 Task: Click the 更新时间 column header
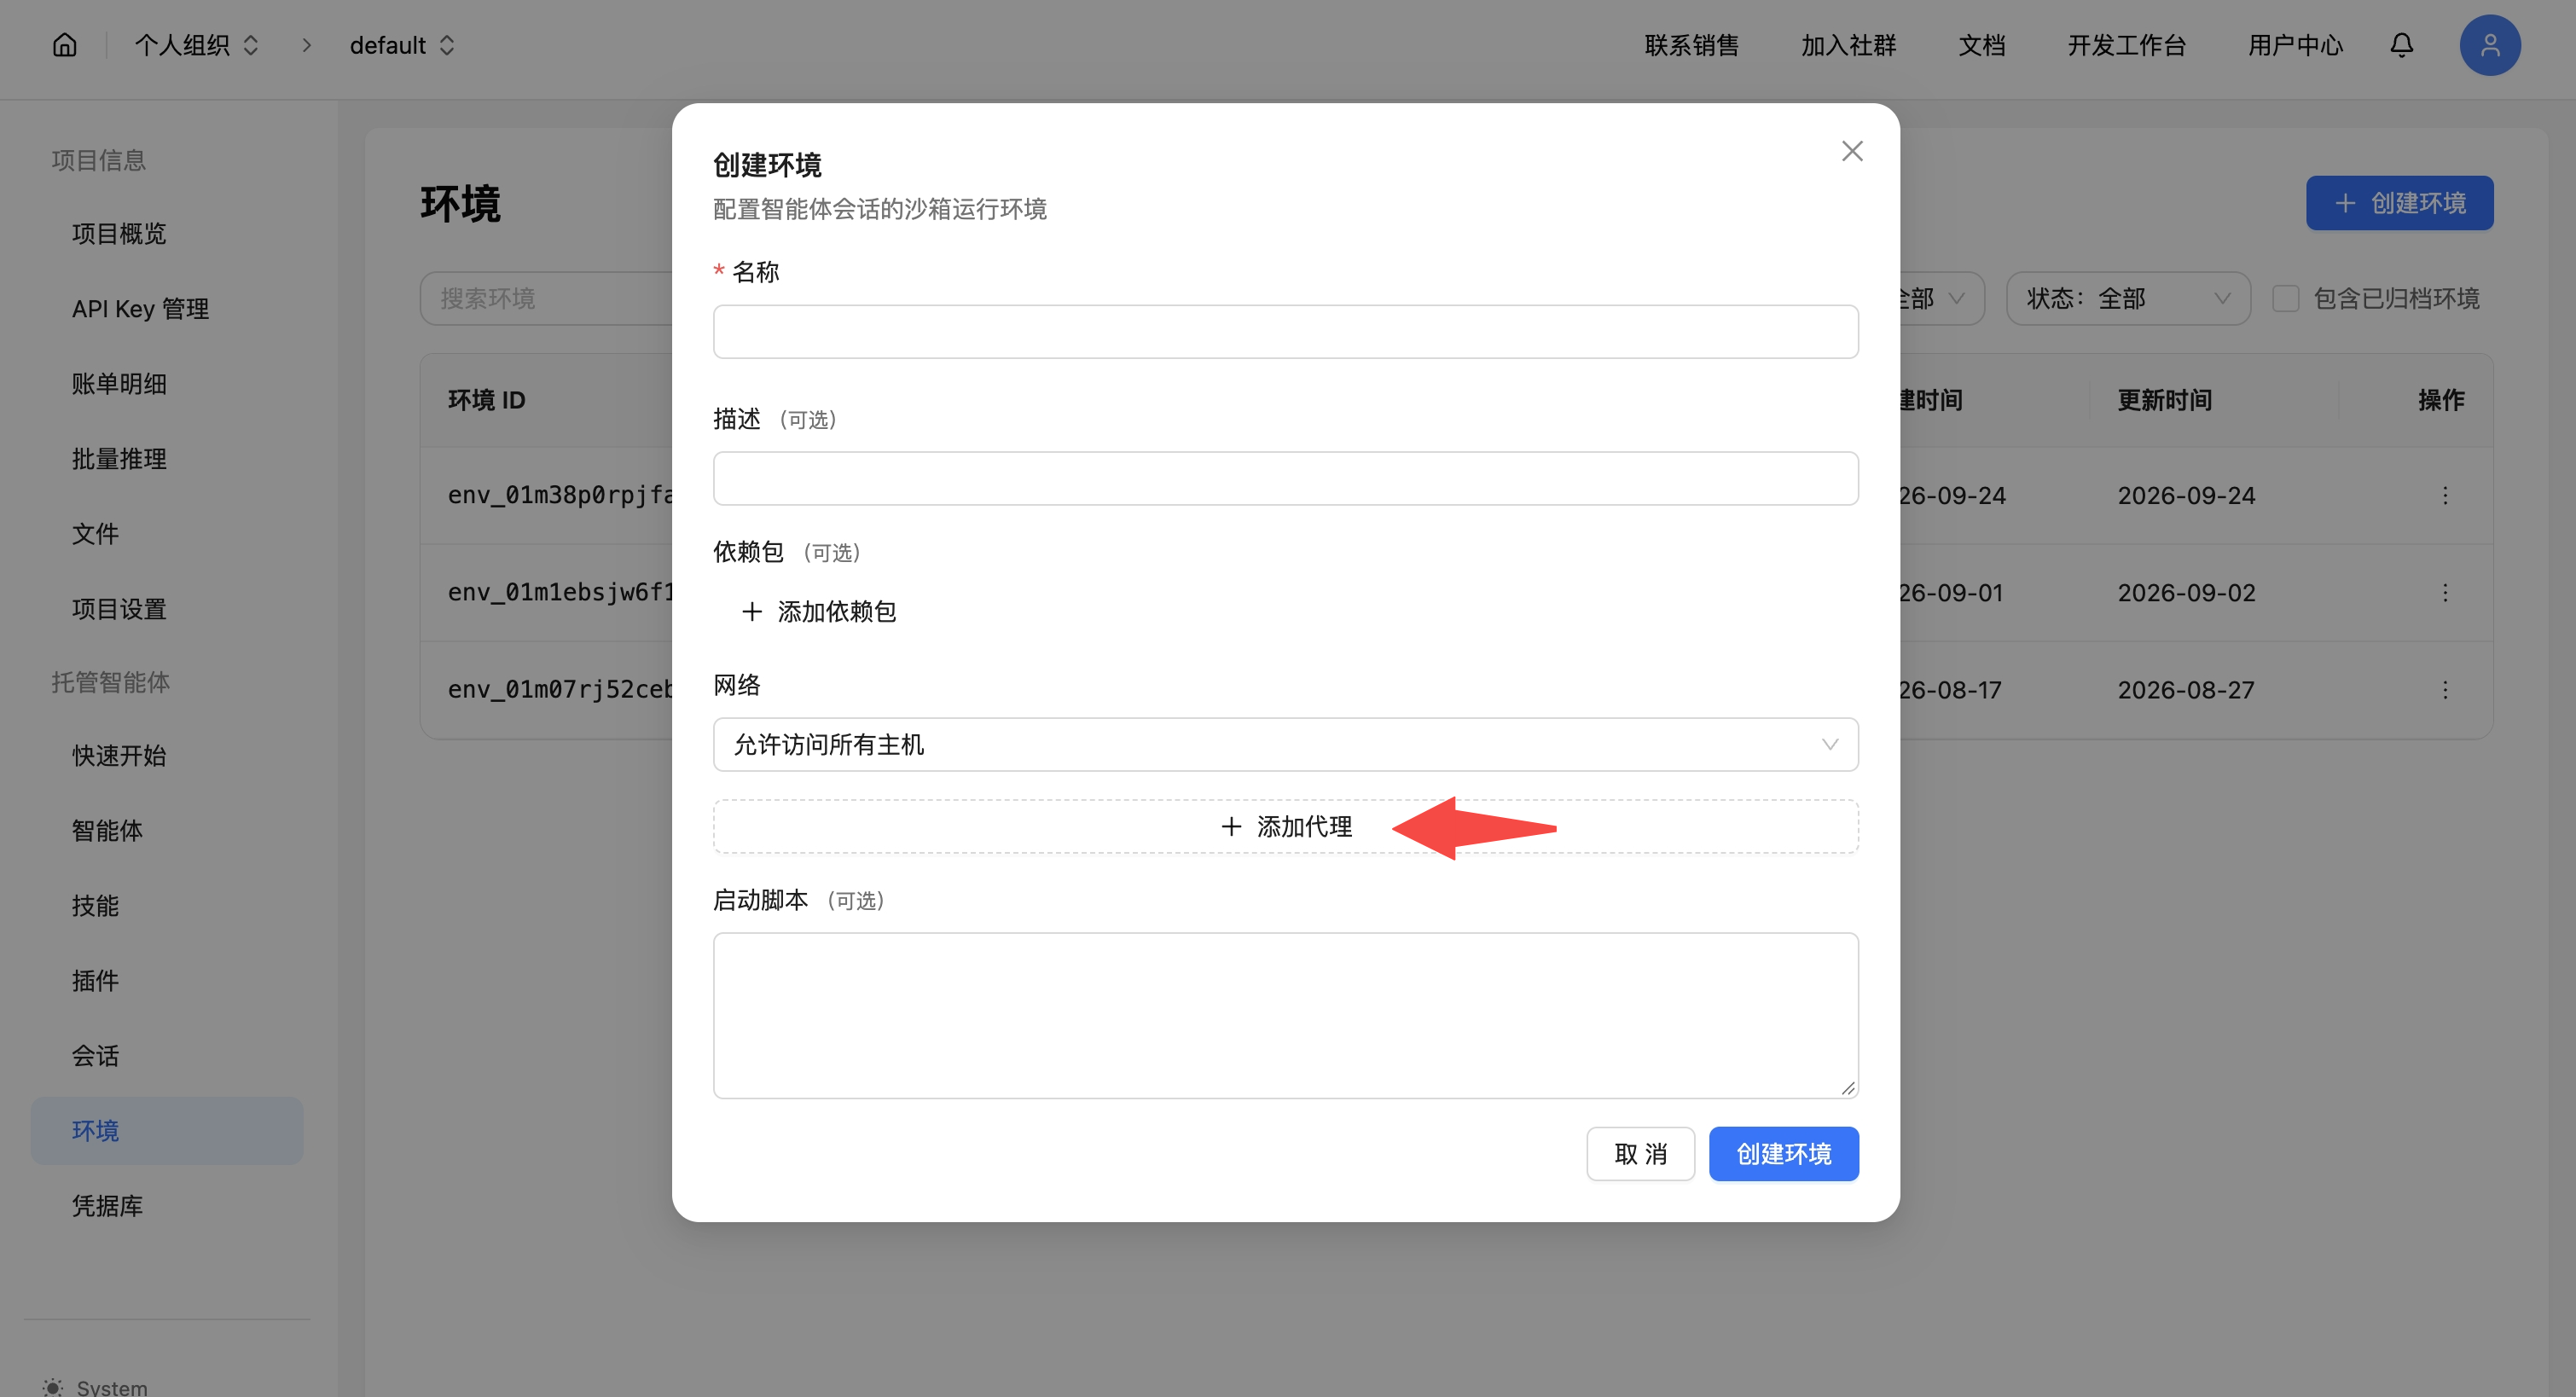2164,401
